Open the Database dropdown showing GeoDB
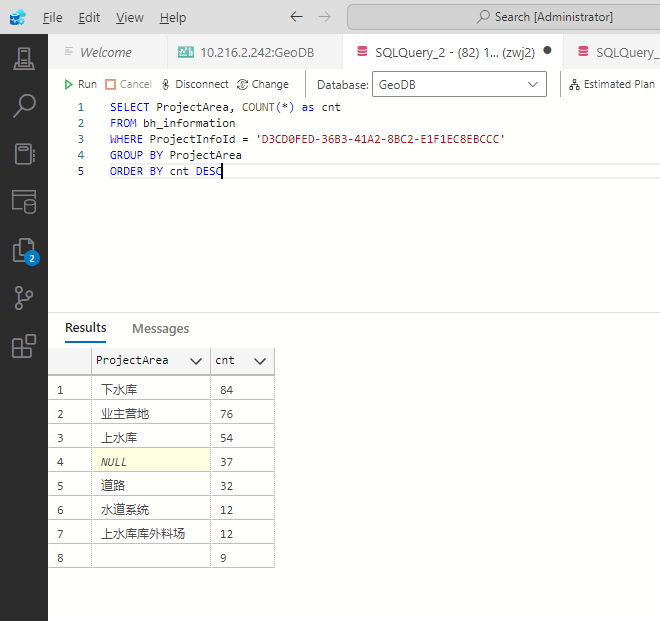 coord(459,85)
